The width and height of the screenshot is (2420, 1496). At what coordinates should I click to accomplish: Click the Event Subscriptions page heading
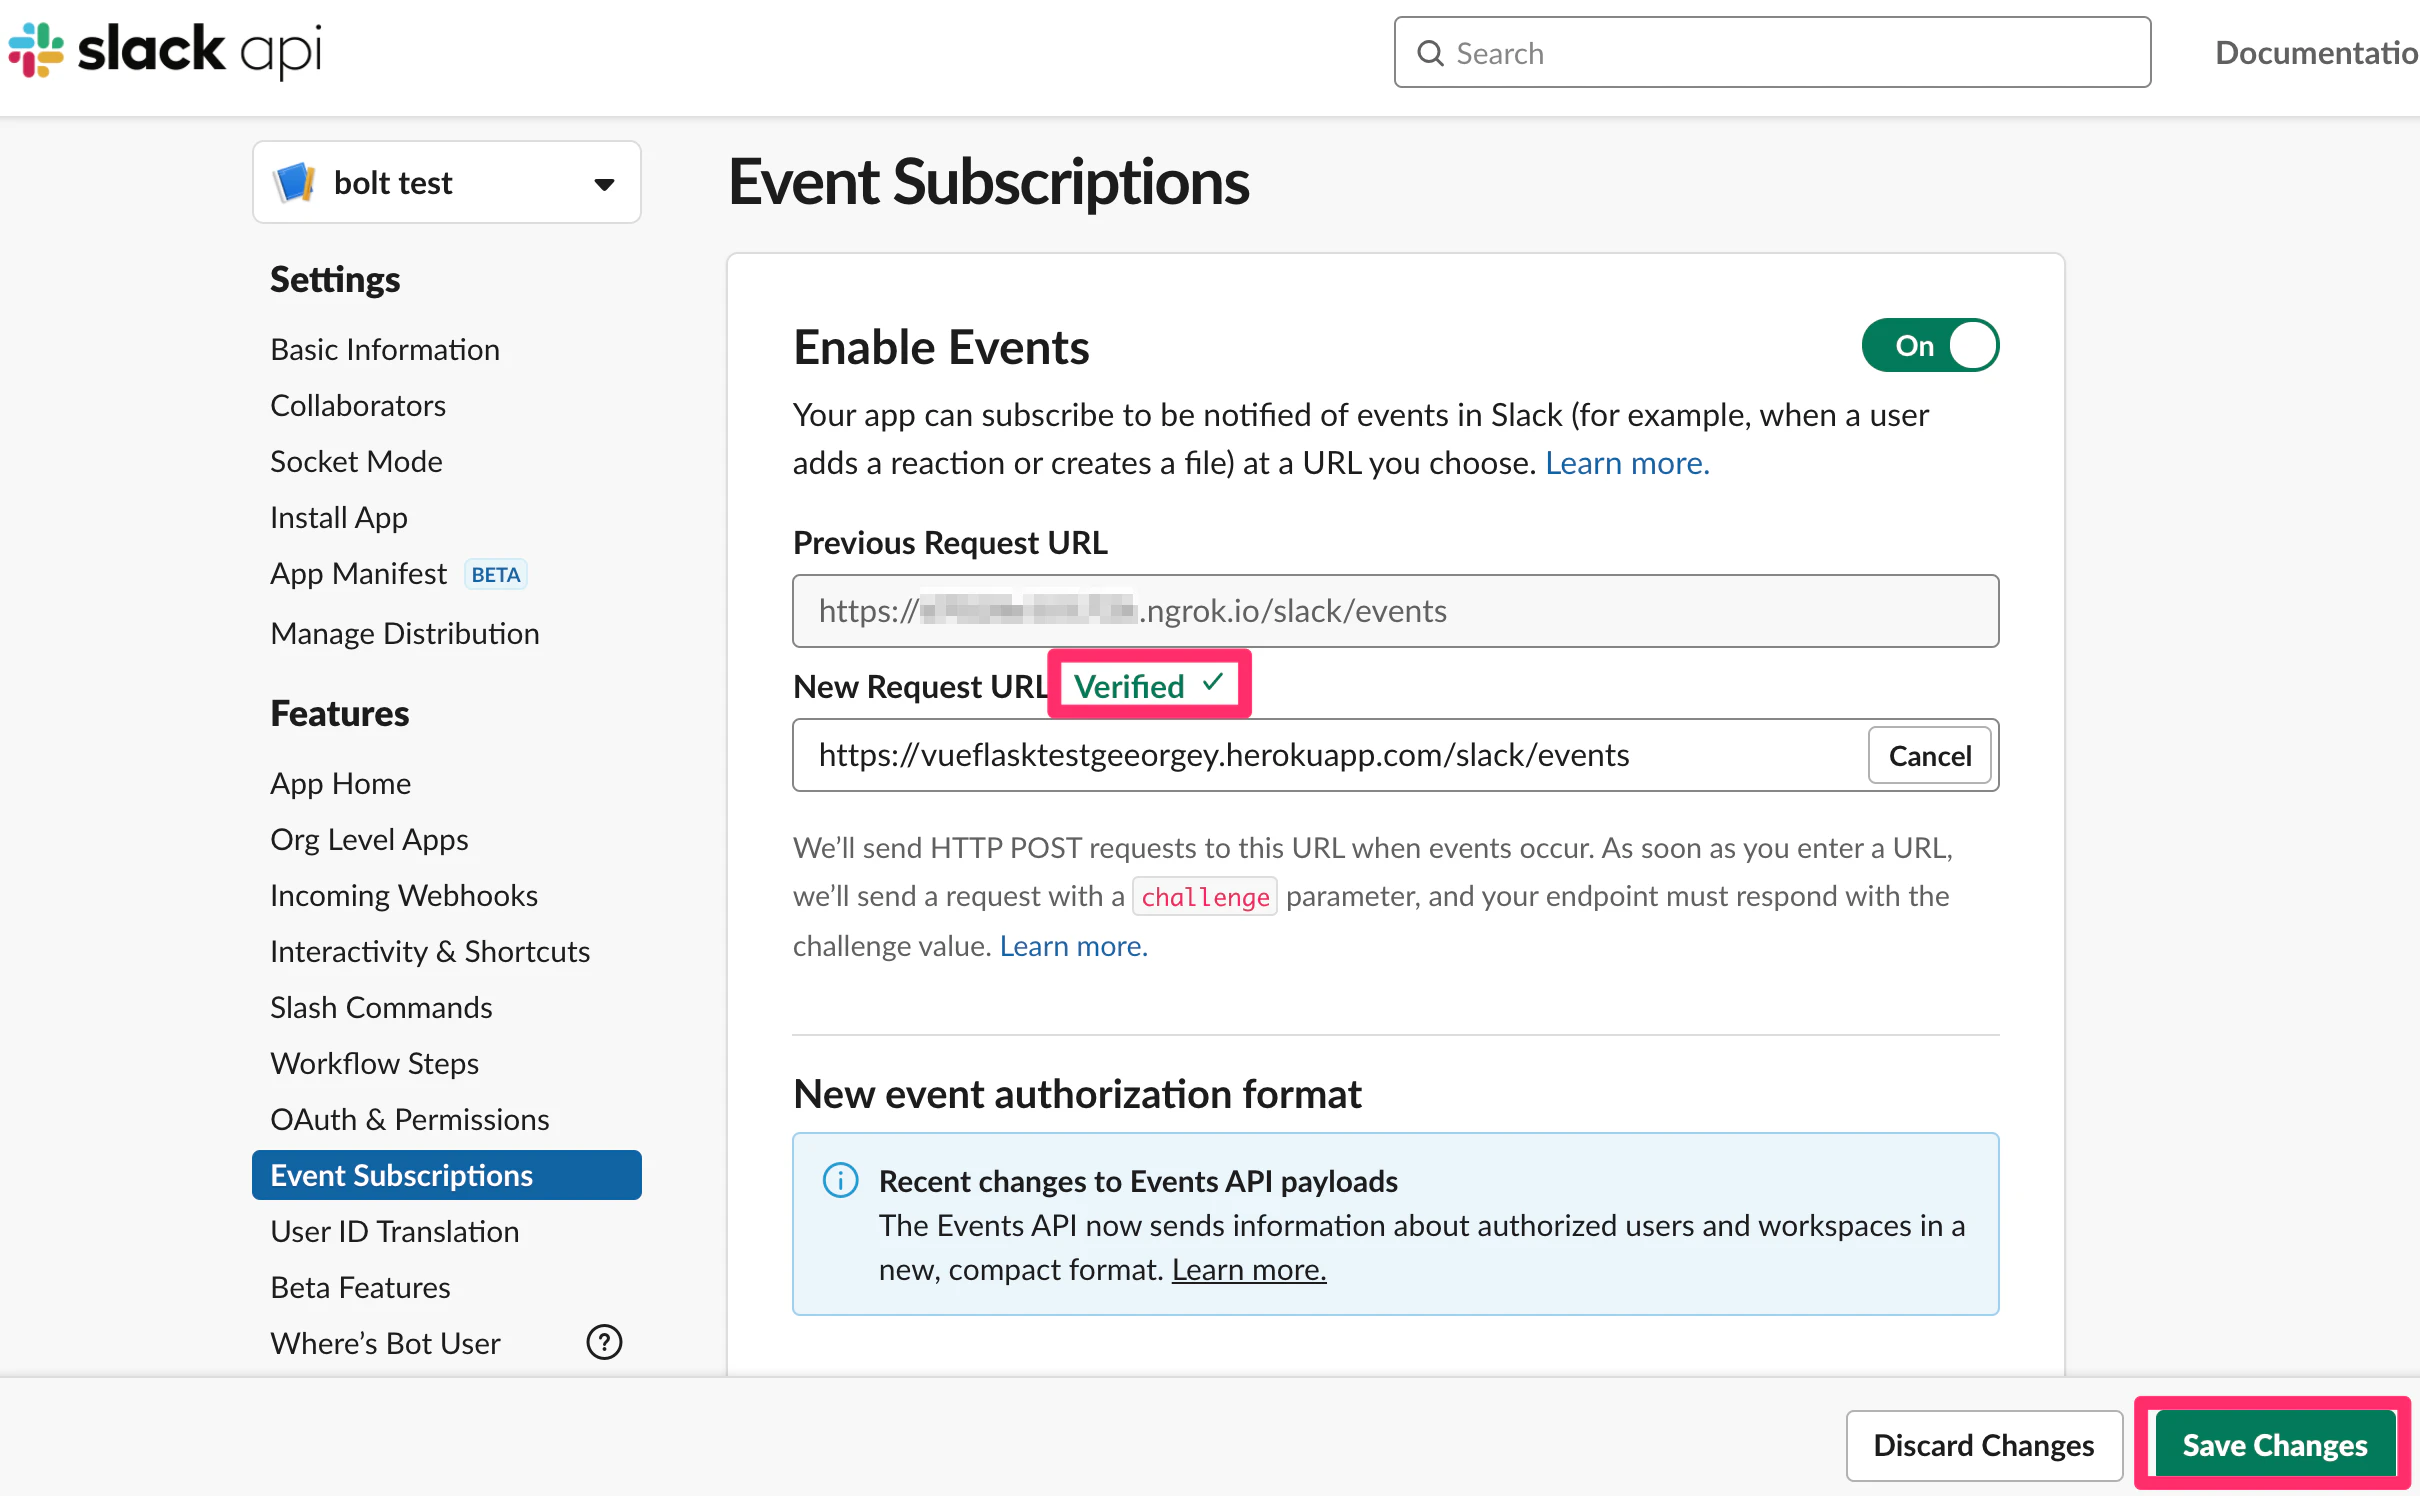(x=988, y=183)
